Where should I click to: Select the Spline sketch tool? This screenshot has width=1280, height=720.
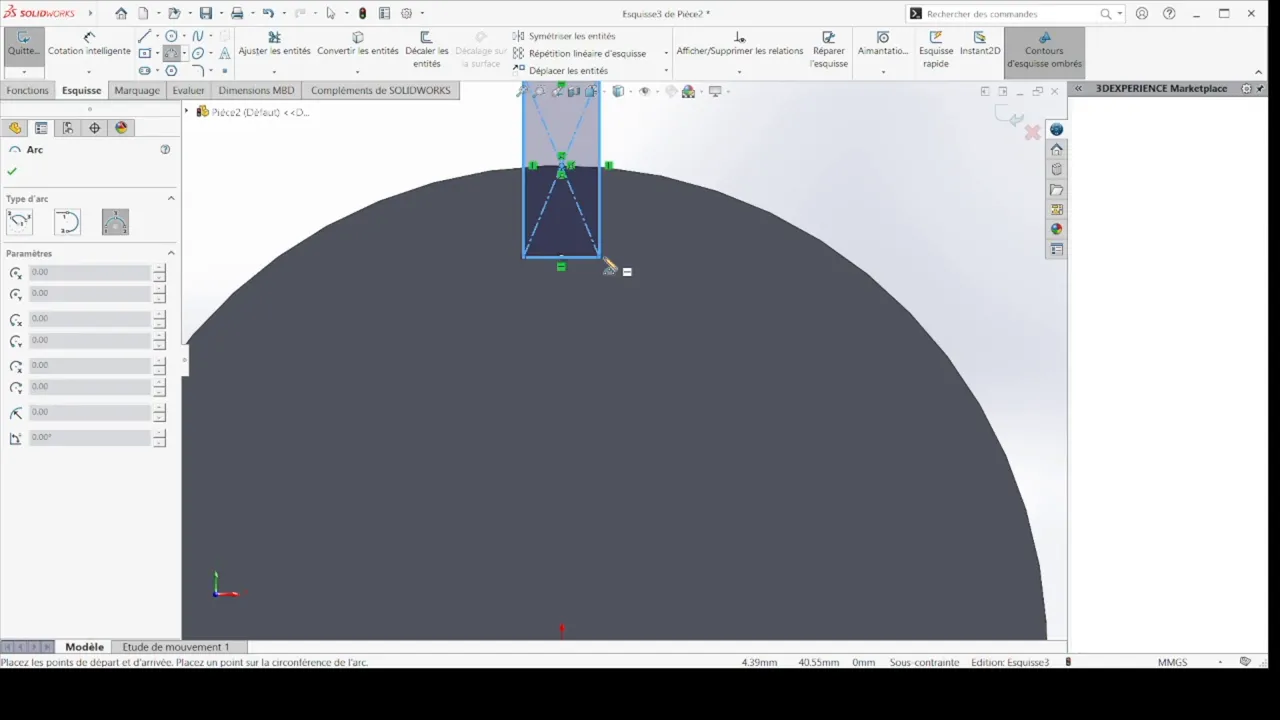pos(198,36)
